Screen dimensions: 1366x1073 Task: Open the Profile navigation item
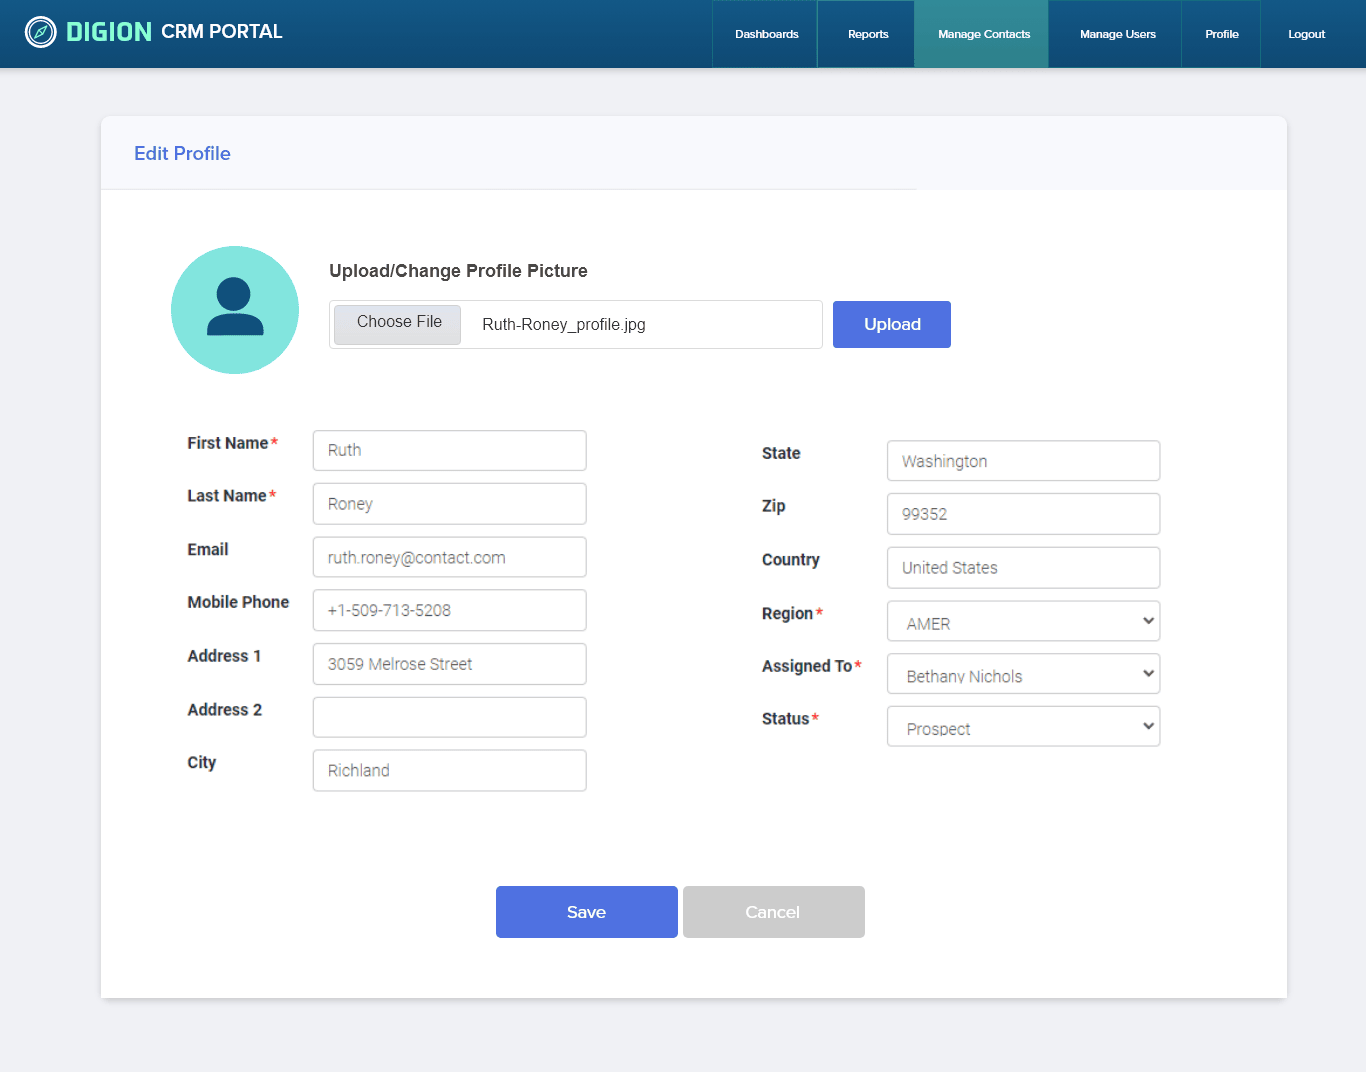[x=1221, y=34]
